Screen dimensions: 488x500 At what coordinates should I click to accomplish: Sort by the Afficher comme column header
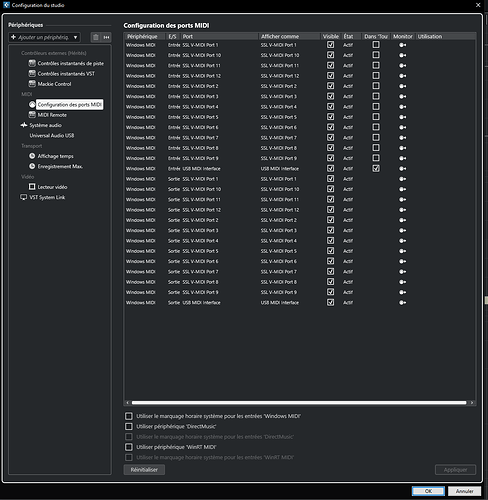pos(290,36)
